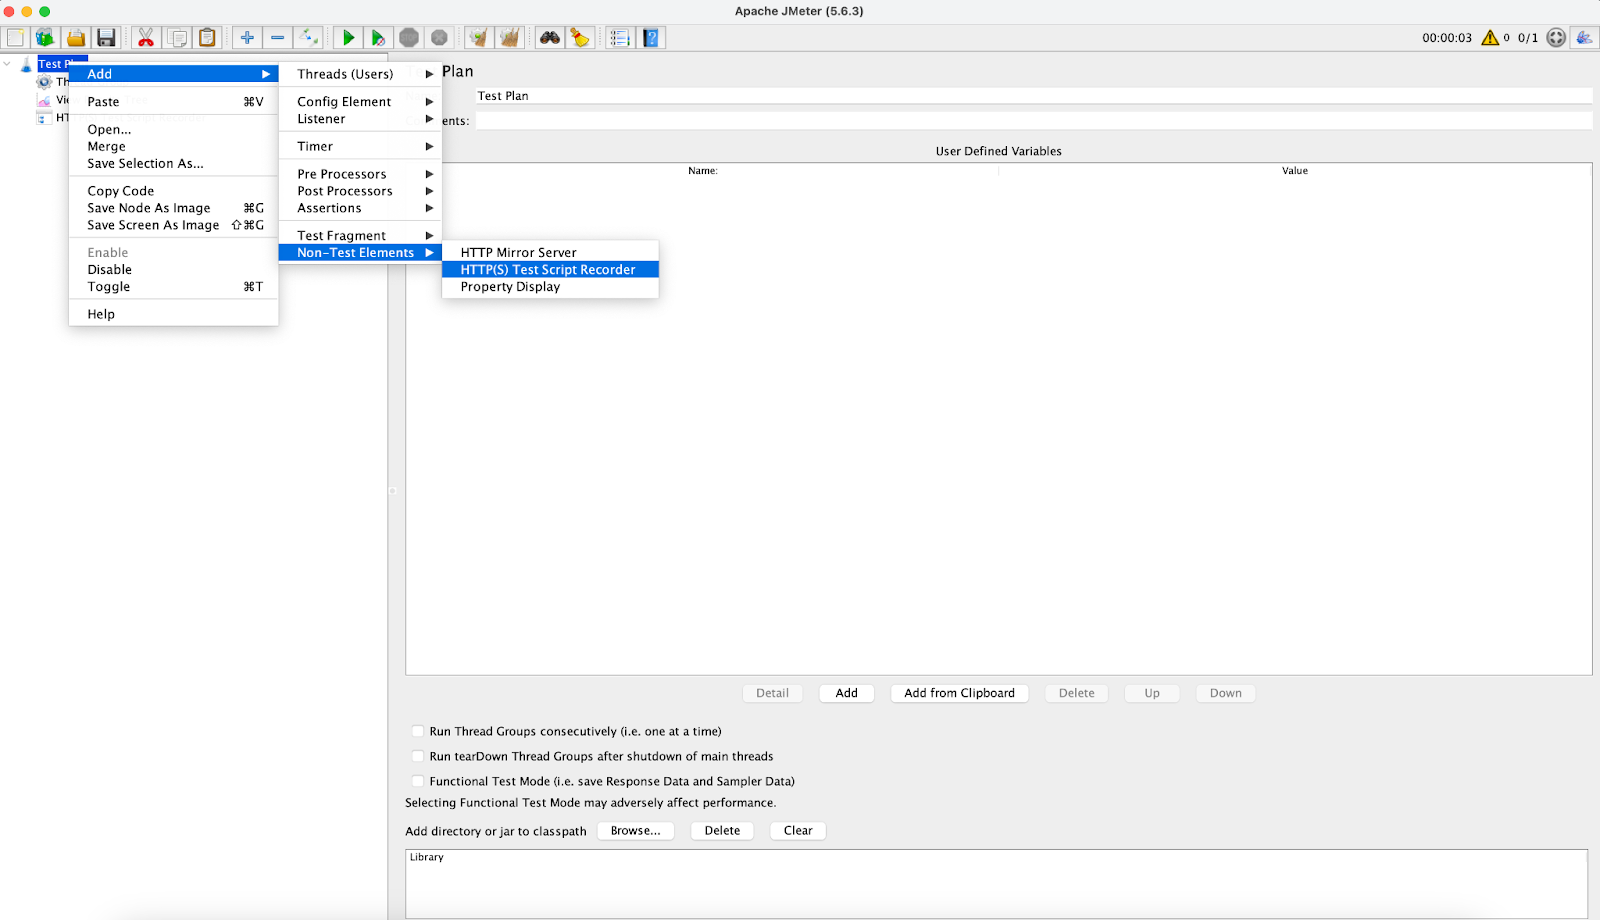Click the Stop test icon
The width and height of the screenshot is (1600, 920).
[x=409, y=38]
